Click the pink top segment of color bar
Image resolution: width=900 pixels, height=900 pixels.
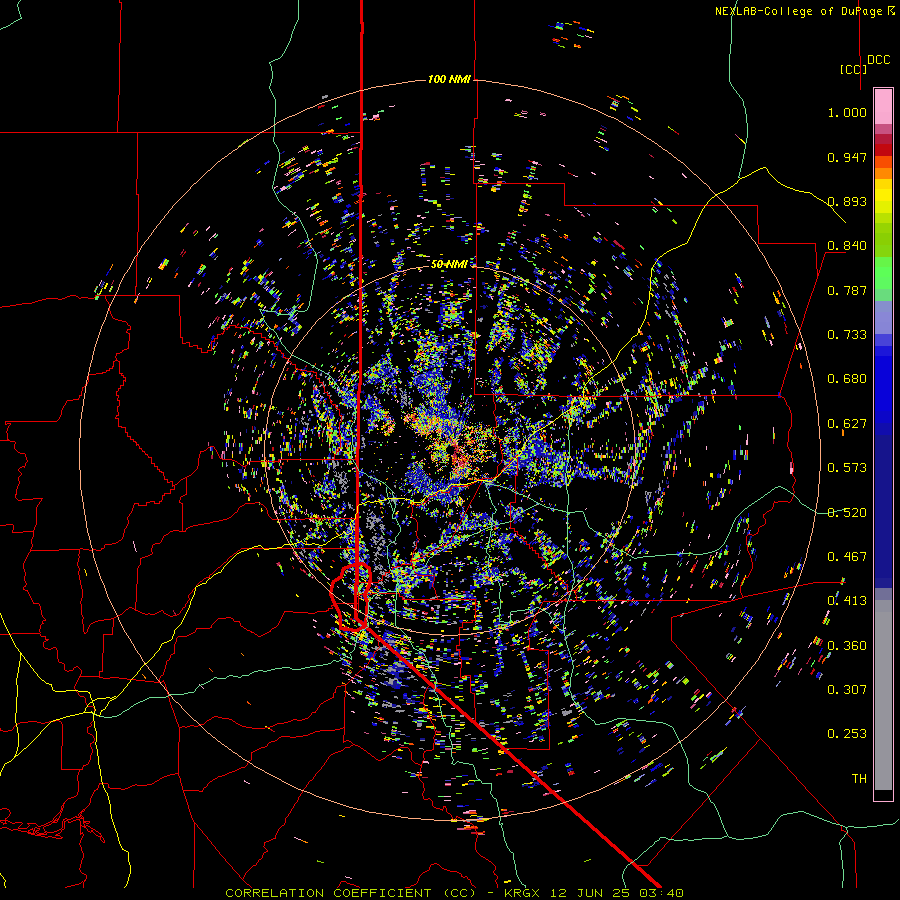click(x=883, y=107)
